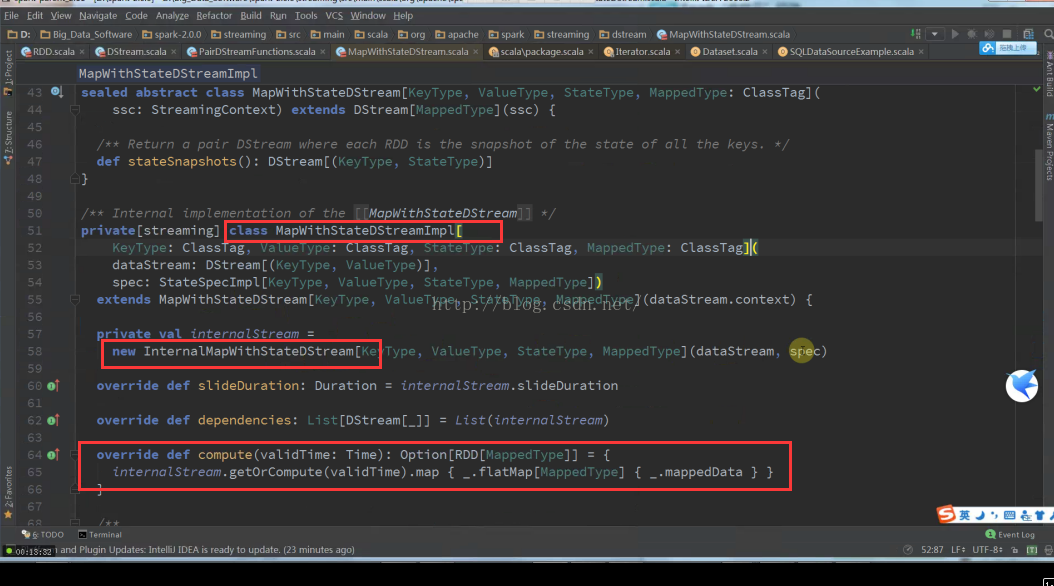Click the MapWithStateDStream.scala breadcrumb item
The width and height of the screenshot is (1054, 586).
click(x=723, y=34)
